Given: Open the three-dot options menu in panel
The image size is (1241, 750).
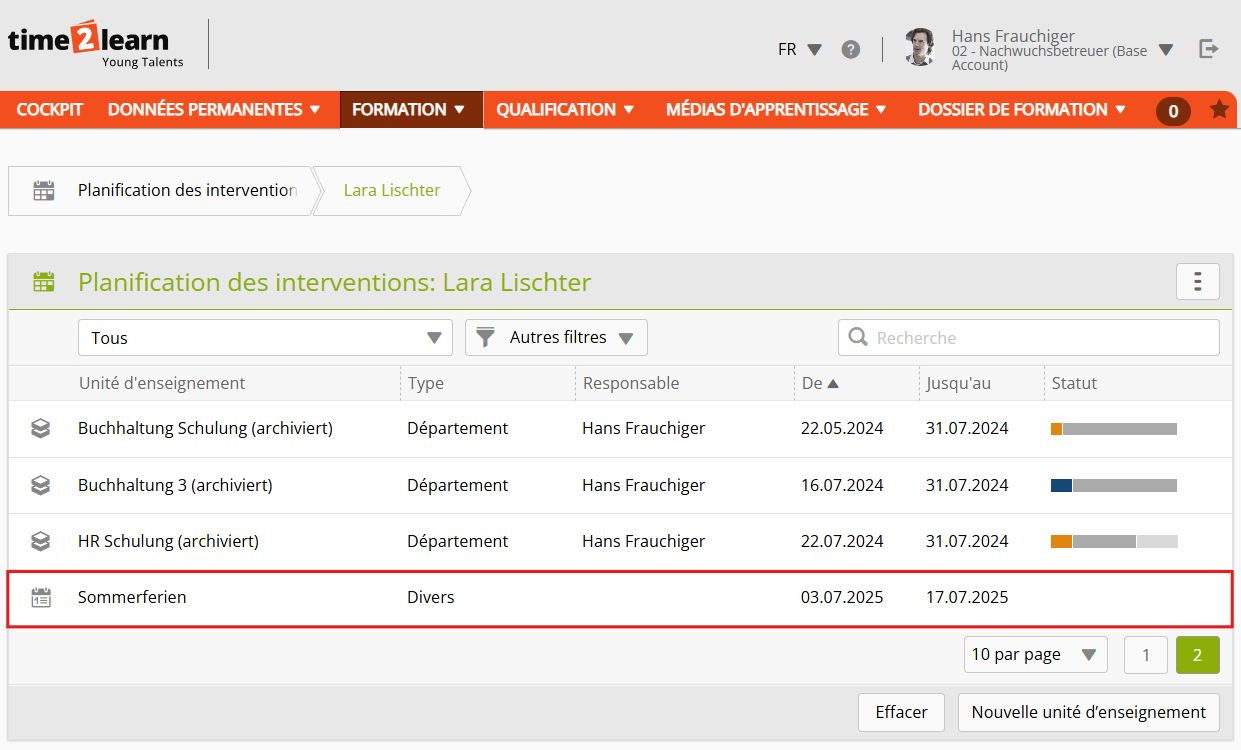Looking at the screenshot, I should click(1197, 282).
